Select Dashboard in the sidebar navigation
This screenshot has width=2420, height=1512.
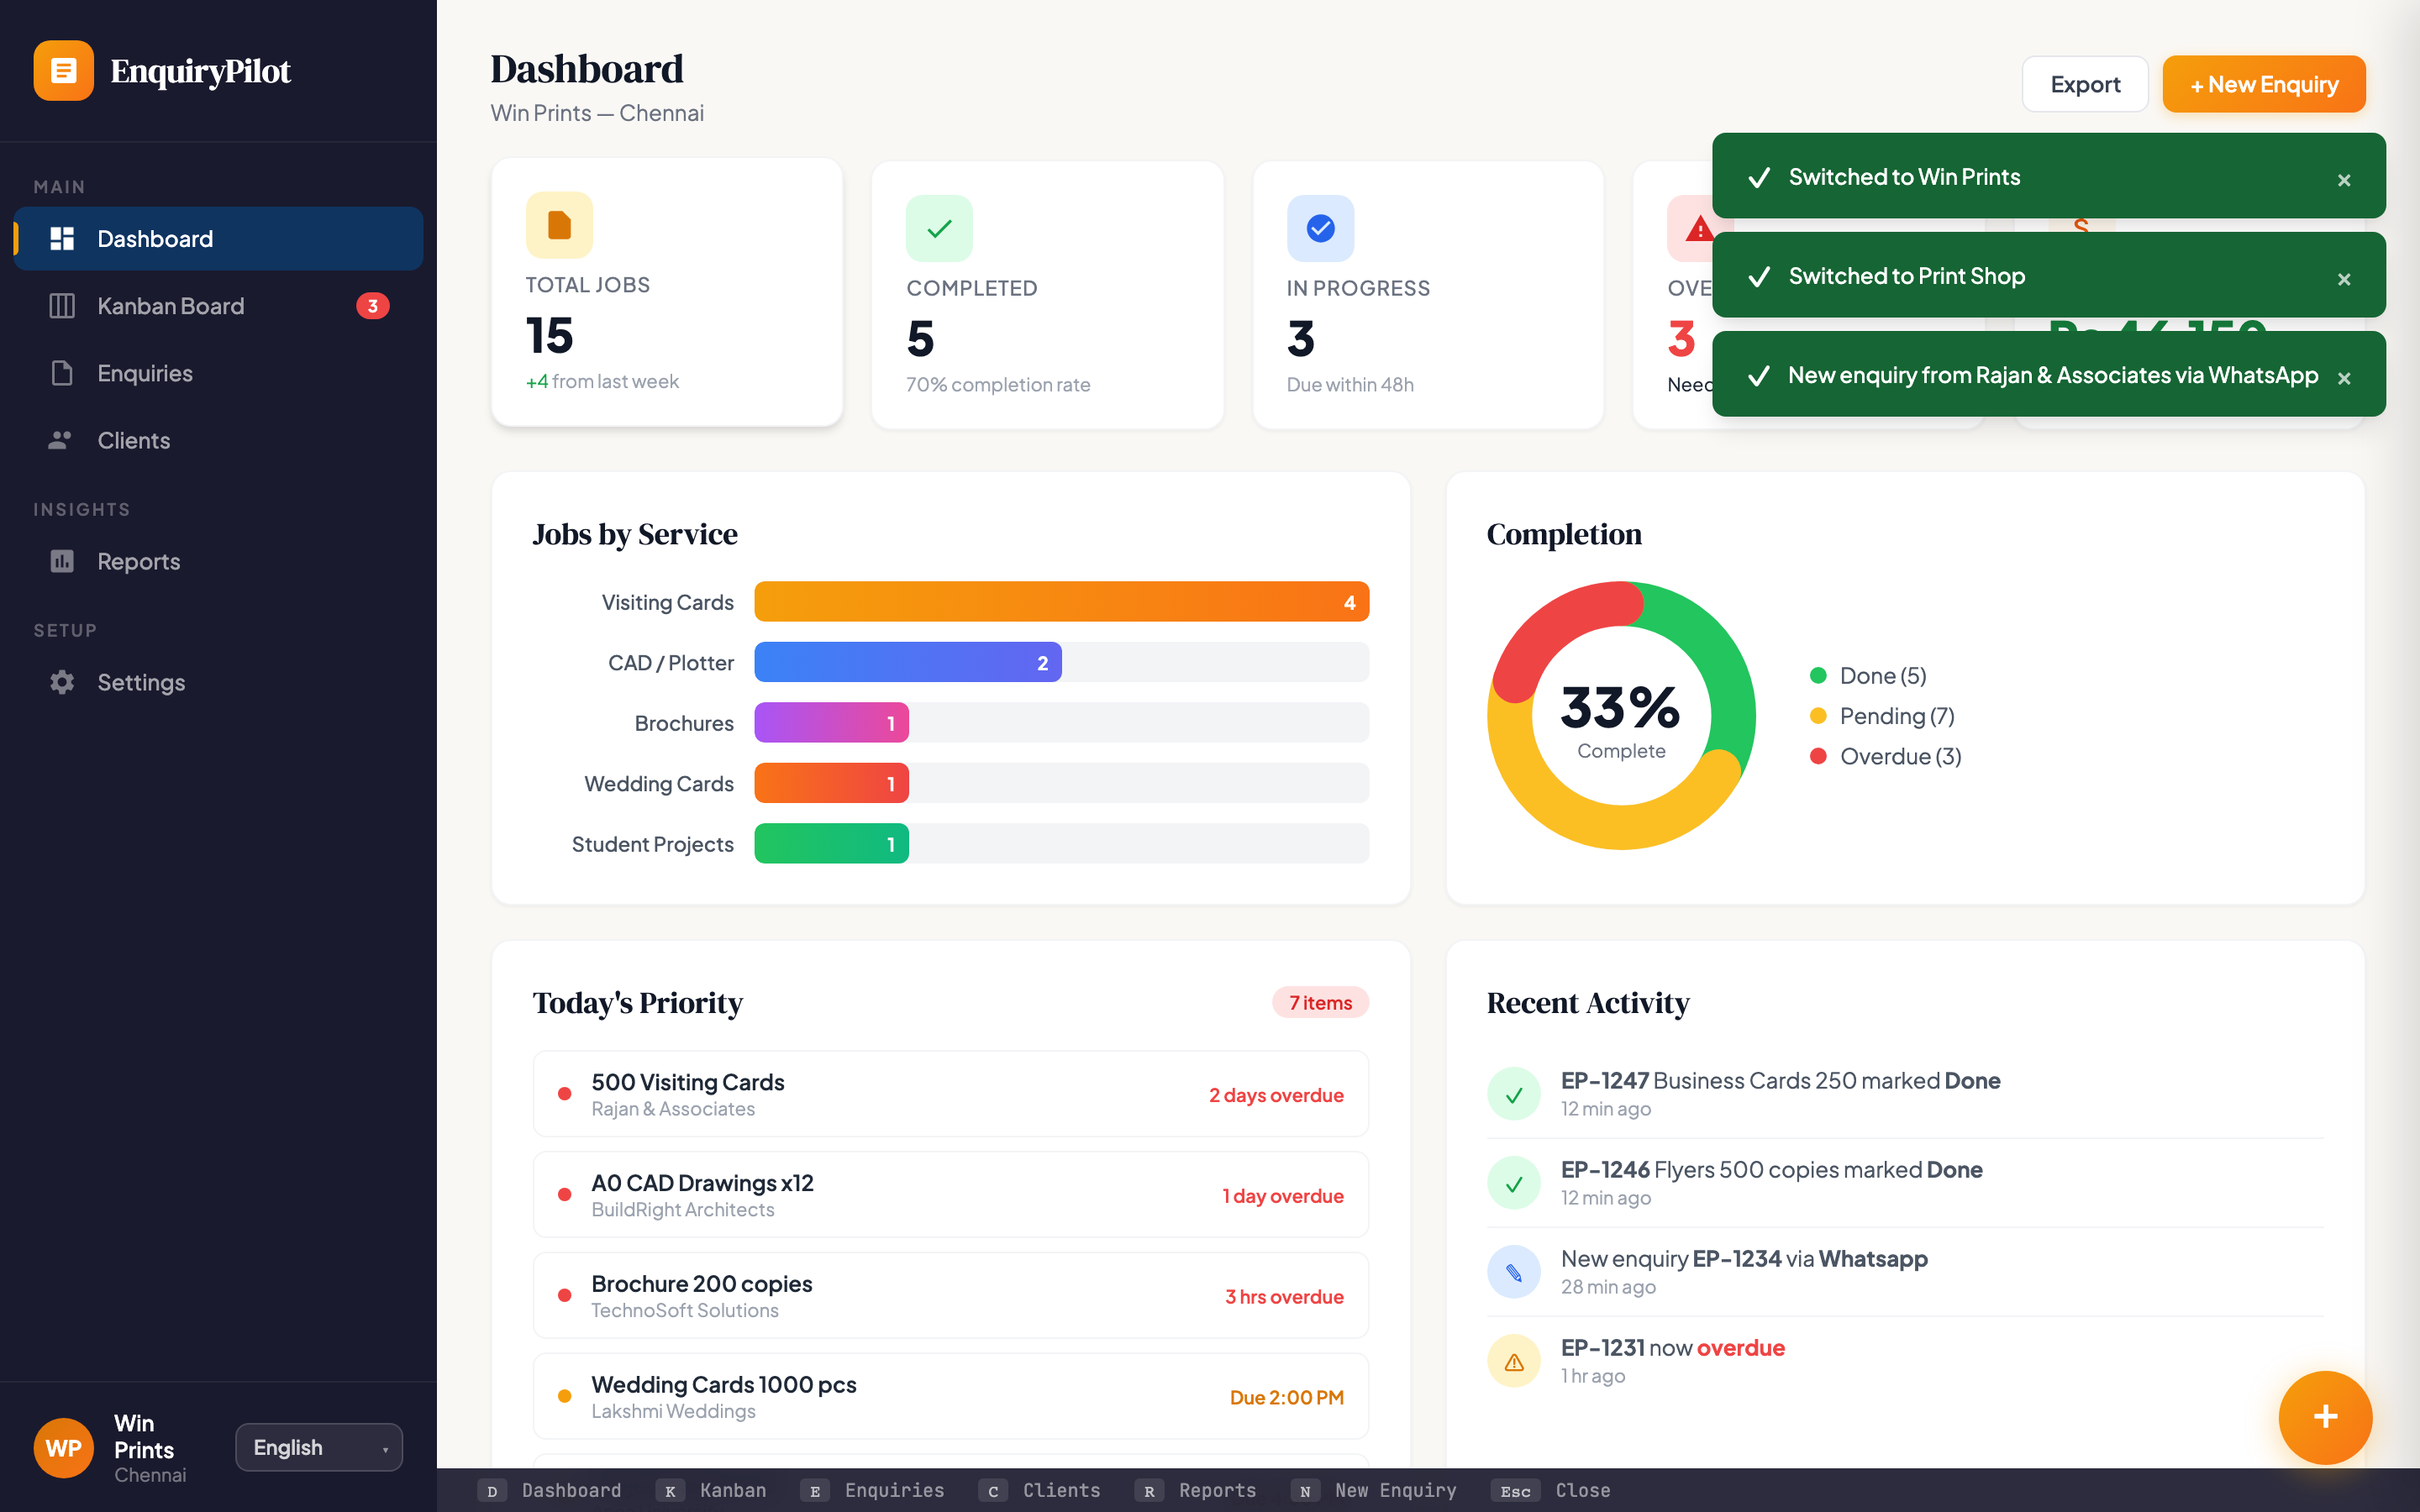point(154,238)
